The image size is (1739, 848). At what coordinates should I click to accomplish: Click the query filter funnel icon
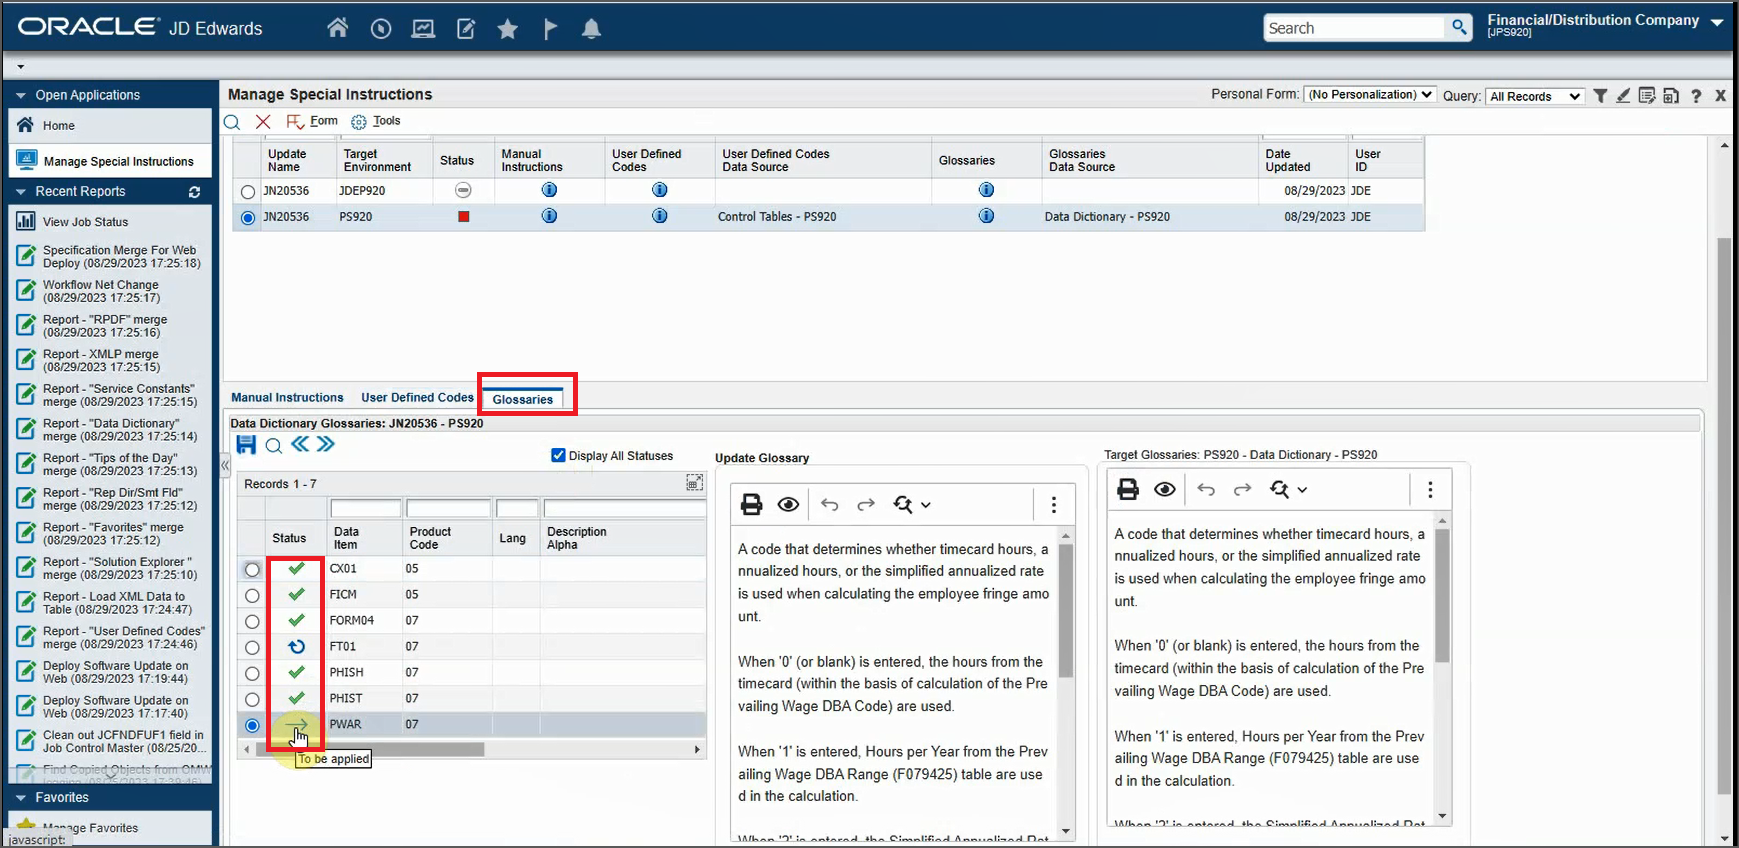[x=1600, y=96]
